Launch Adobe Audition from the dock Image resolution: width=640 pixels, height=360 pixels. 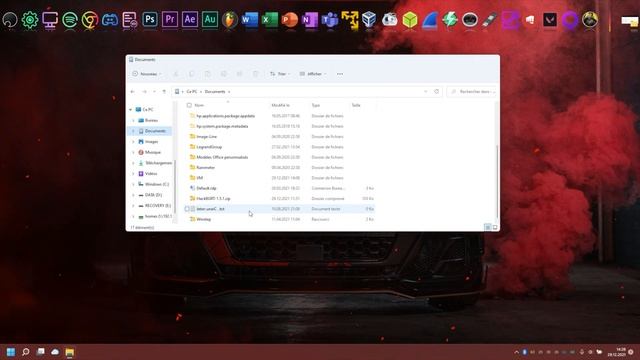pos(210,20)
